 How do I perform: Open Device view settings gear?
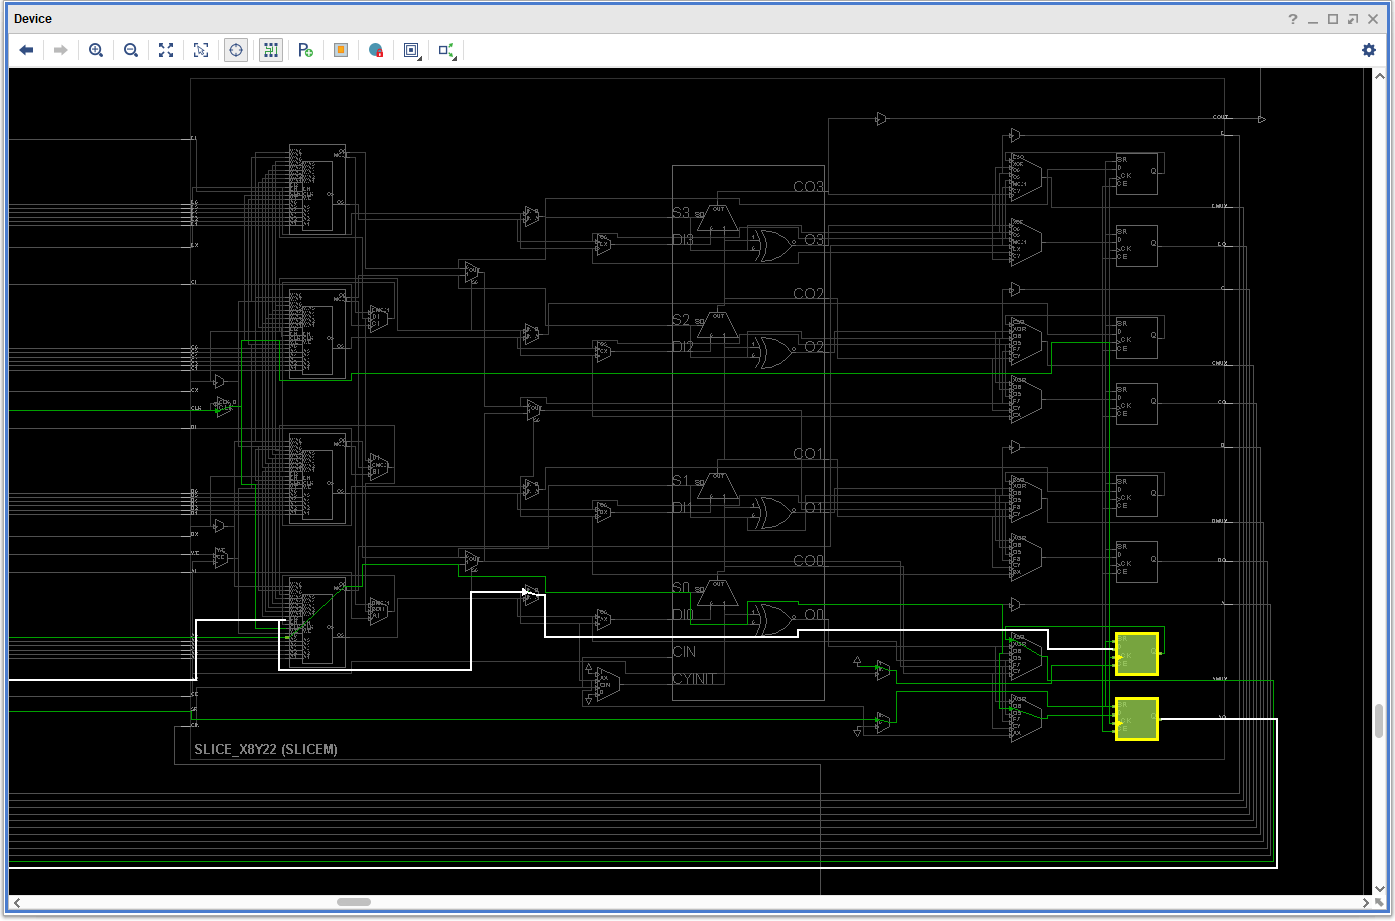point(1369,50)
